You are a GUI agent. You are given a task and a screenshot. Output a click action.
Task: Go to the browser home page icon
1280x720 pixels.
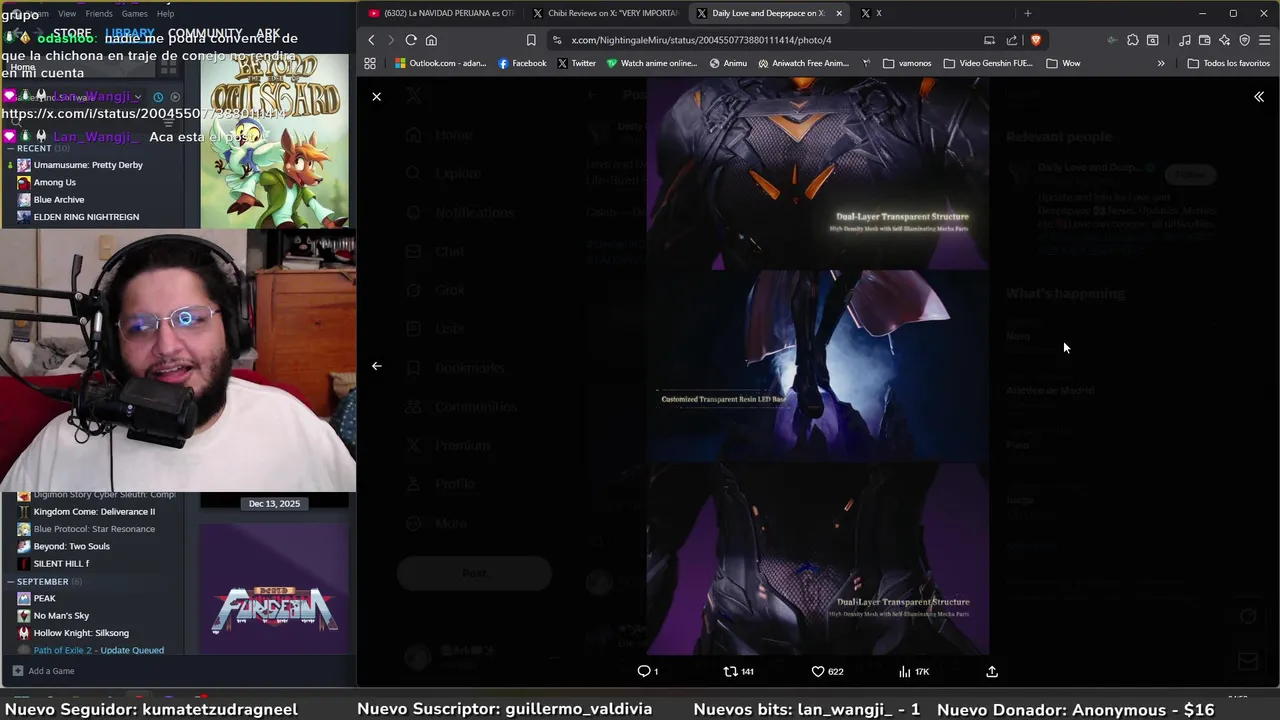(x=431, y=40)
